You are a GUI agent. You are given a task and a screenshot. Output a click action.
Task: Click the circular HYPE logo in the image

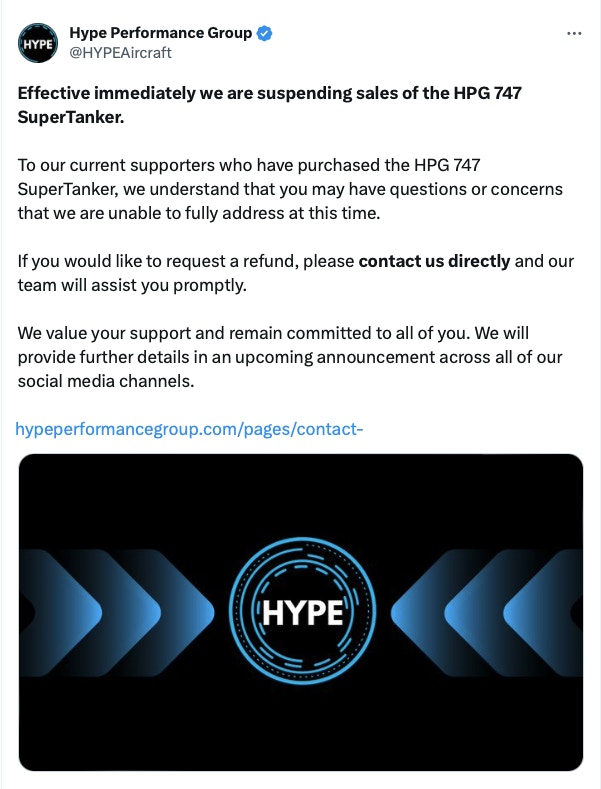pyautogui.click(x=301, y=611)
